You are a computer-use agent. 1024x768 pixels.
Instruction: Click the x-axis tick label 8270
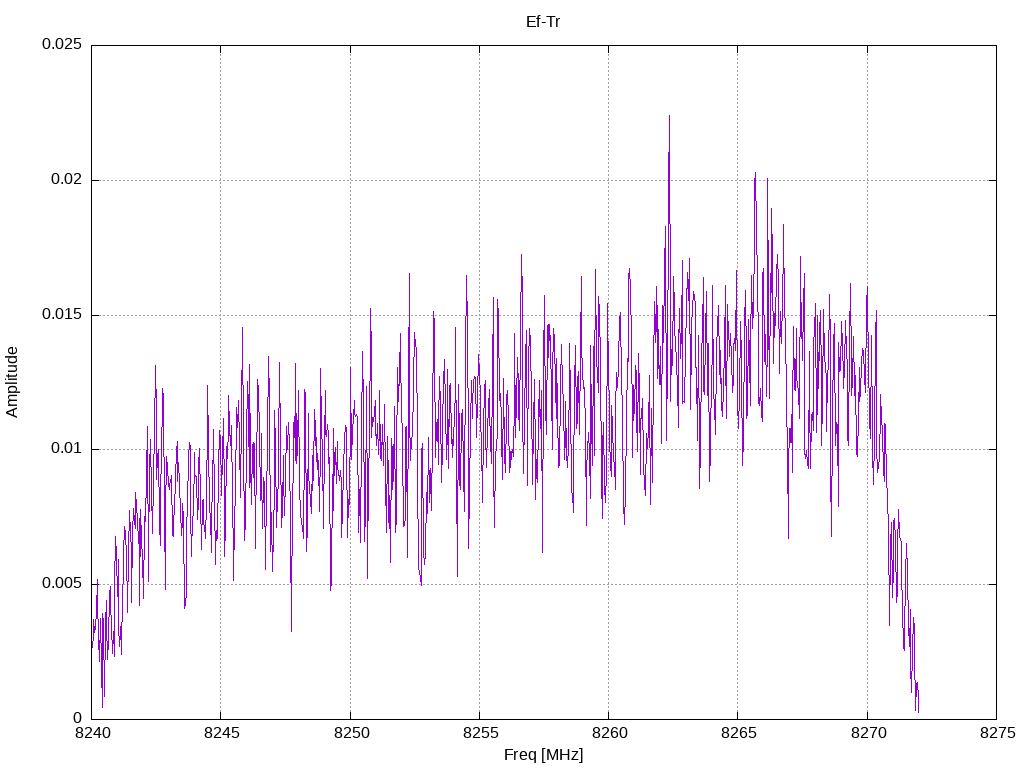click(868, 733)
